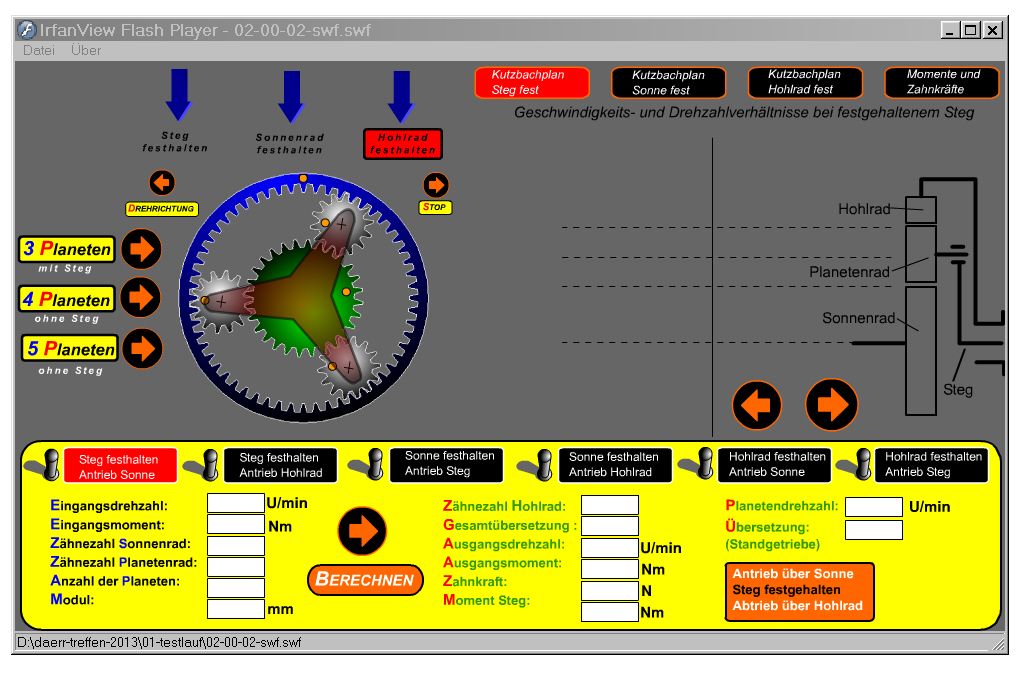The height and width of the screenshot is (678, 1027).
Task: Click the Zähnezahl Hohlrad input field
Action: pyautogui.click(x=610, y=506)
